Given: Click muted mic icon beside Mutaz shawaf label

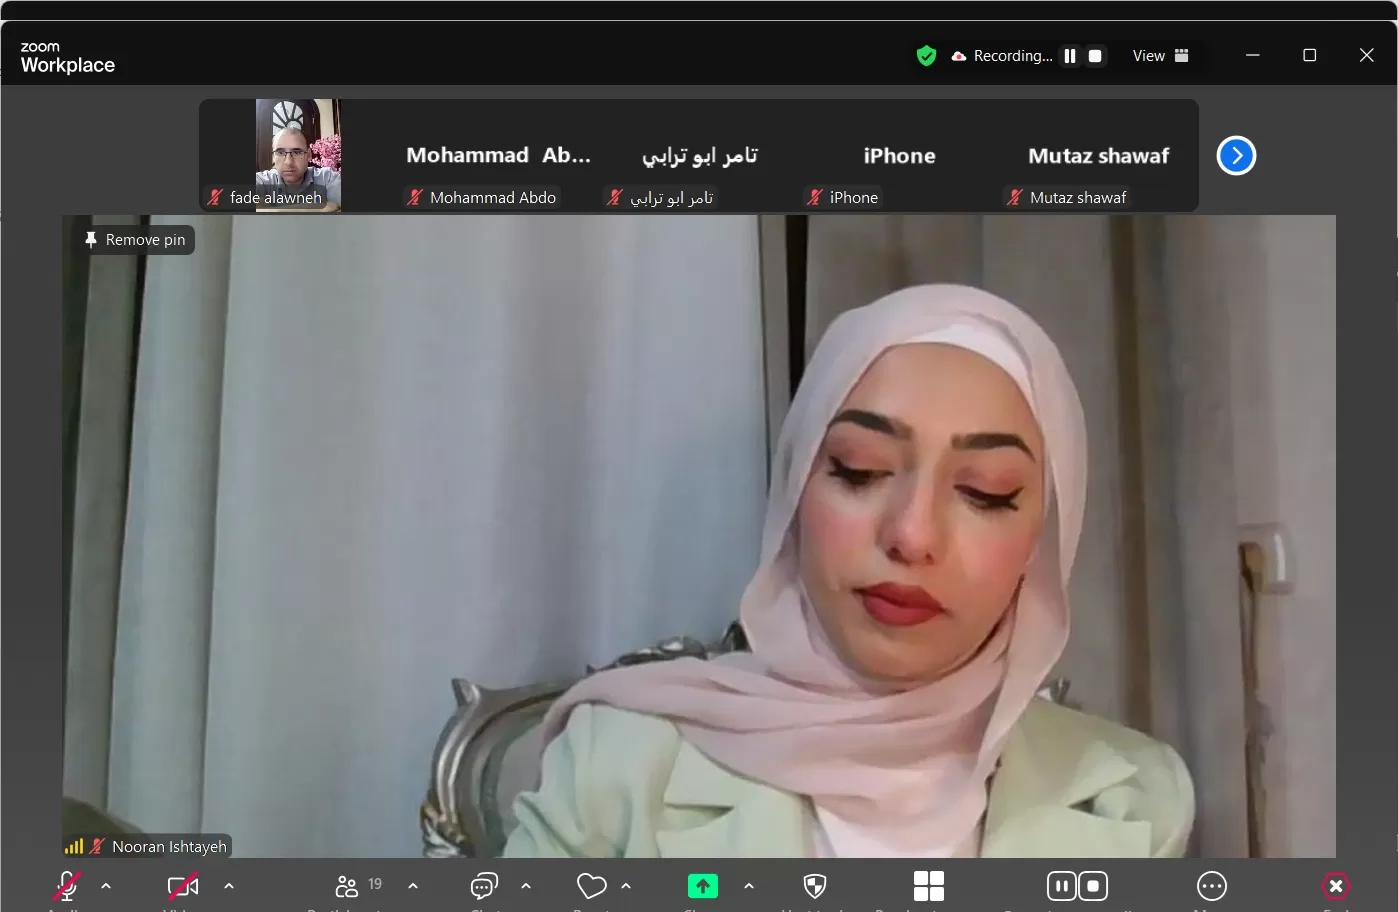Looking at the screenshot, I should coord(1015,197).
